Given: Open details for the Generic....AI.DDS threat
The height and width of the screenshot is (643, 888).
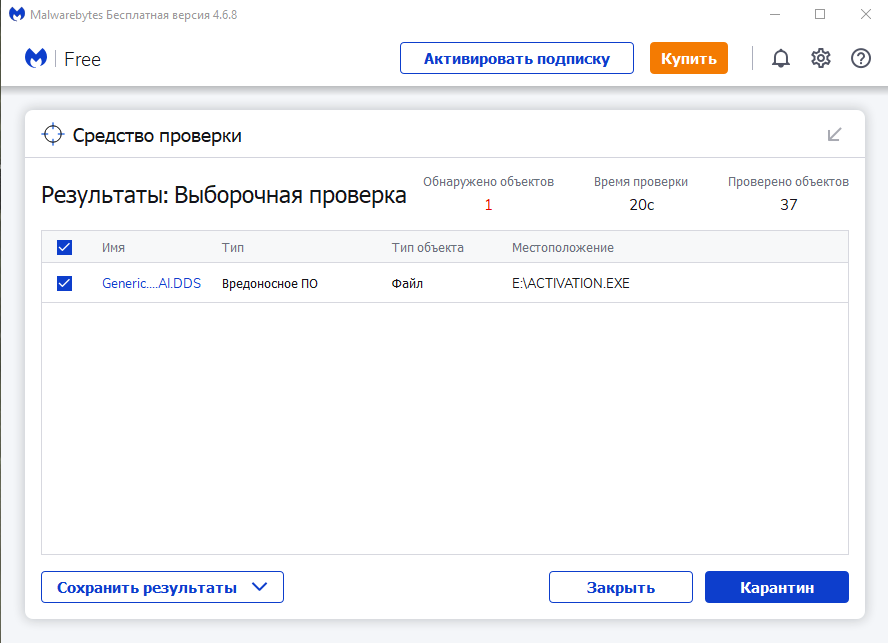Looking at the screenshot, I should pos(151,283).
